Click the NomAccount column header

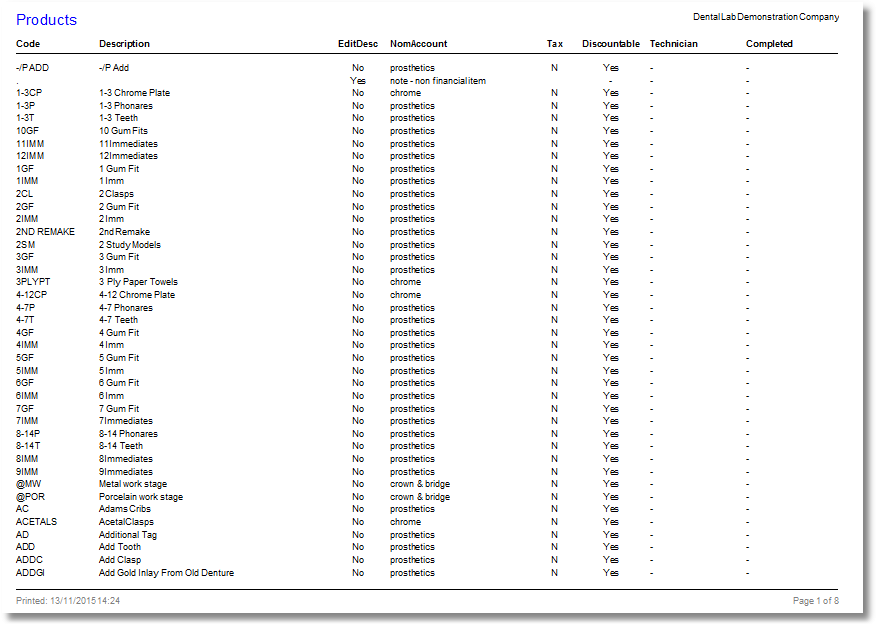point(417,44)
